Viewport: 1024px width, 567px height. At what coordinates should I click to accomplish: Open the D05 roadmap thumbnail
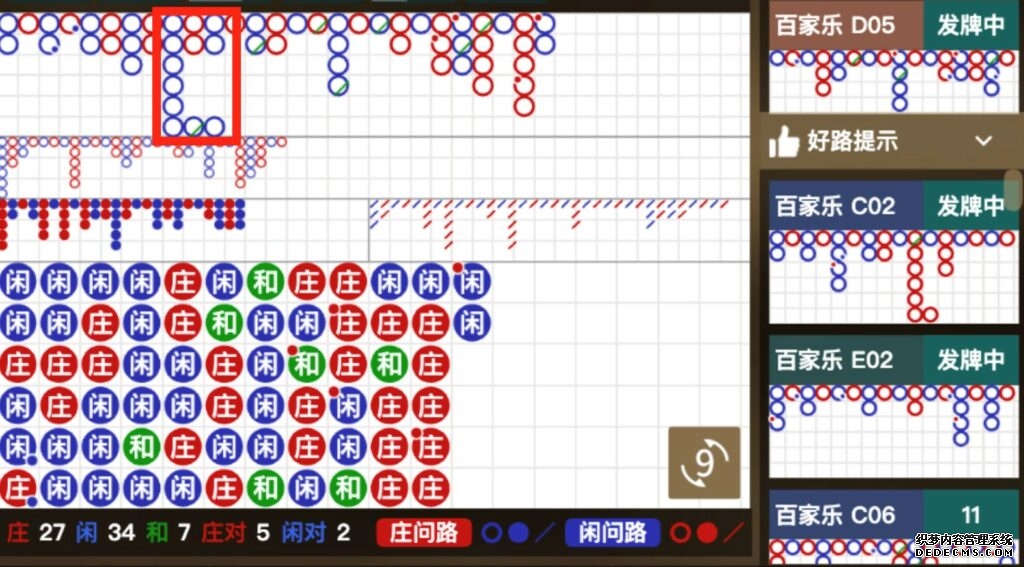point(893,81)
